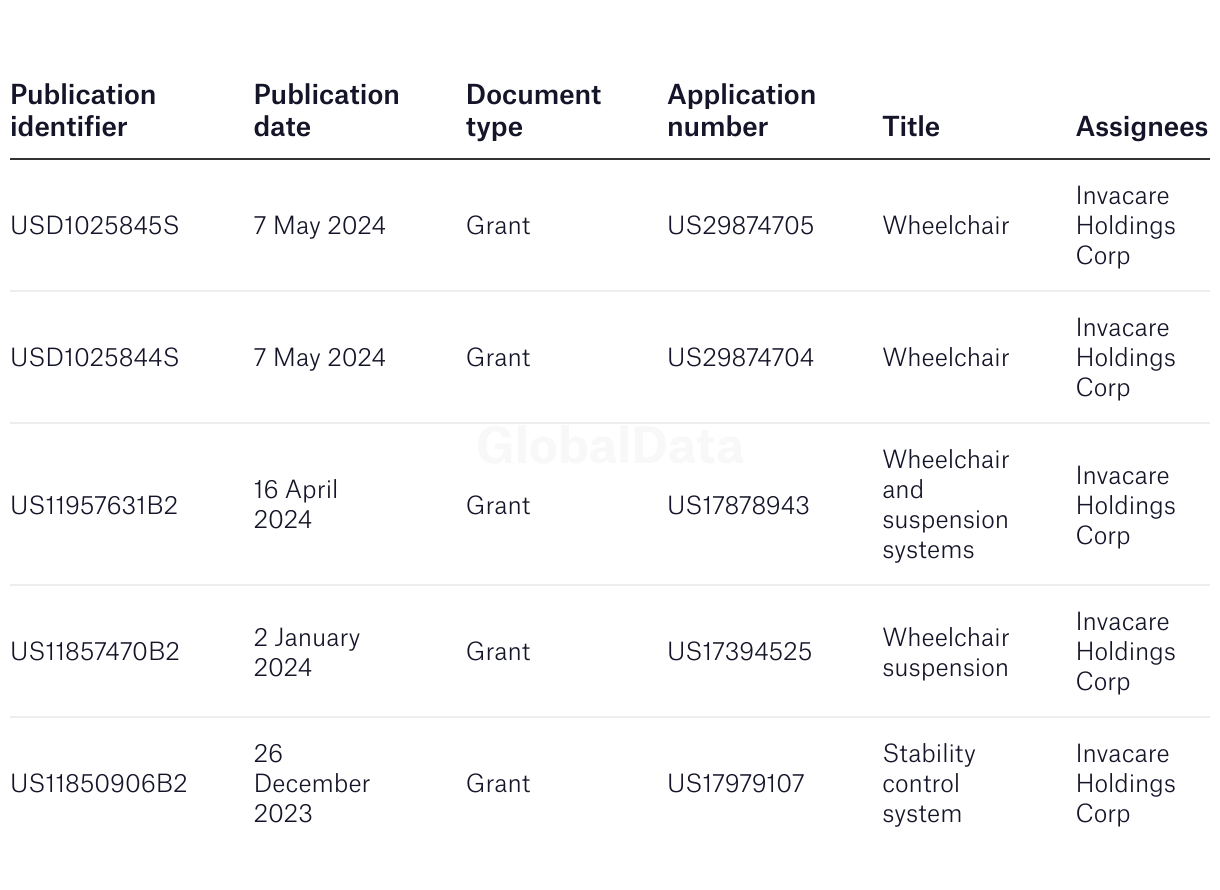The image size is (1220, 890).
Task: Open publication US11957631B2
Action: tap(94, 506)
